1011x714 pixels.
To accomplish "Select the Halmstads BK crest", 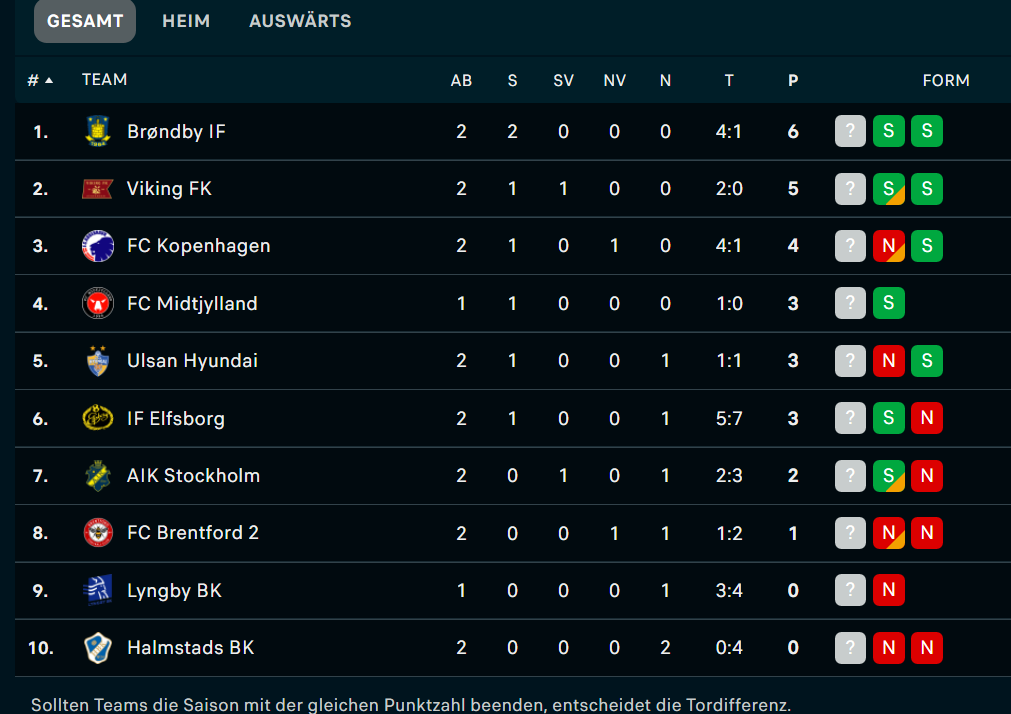I will 98,648.
